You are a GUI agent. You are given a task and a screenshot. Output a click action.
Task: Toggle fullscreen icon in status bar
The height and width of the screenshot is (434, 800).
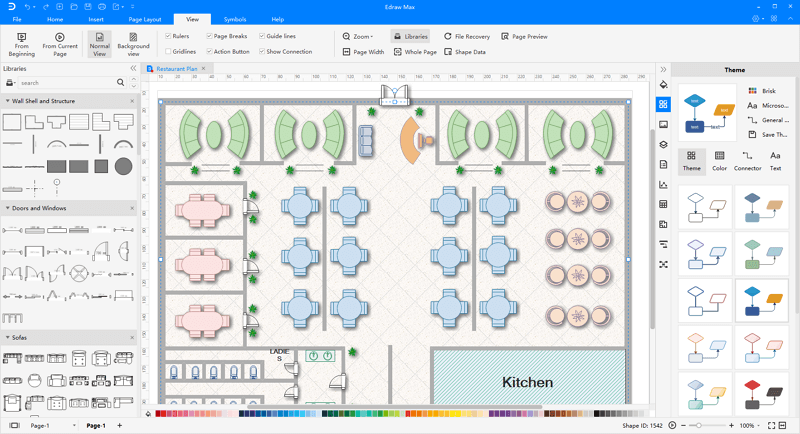[771, 425]
